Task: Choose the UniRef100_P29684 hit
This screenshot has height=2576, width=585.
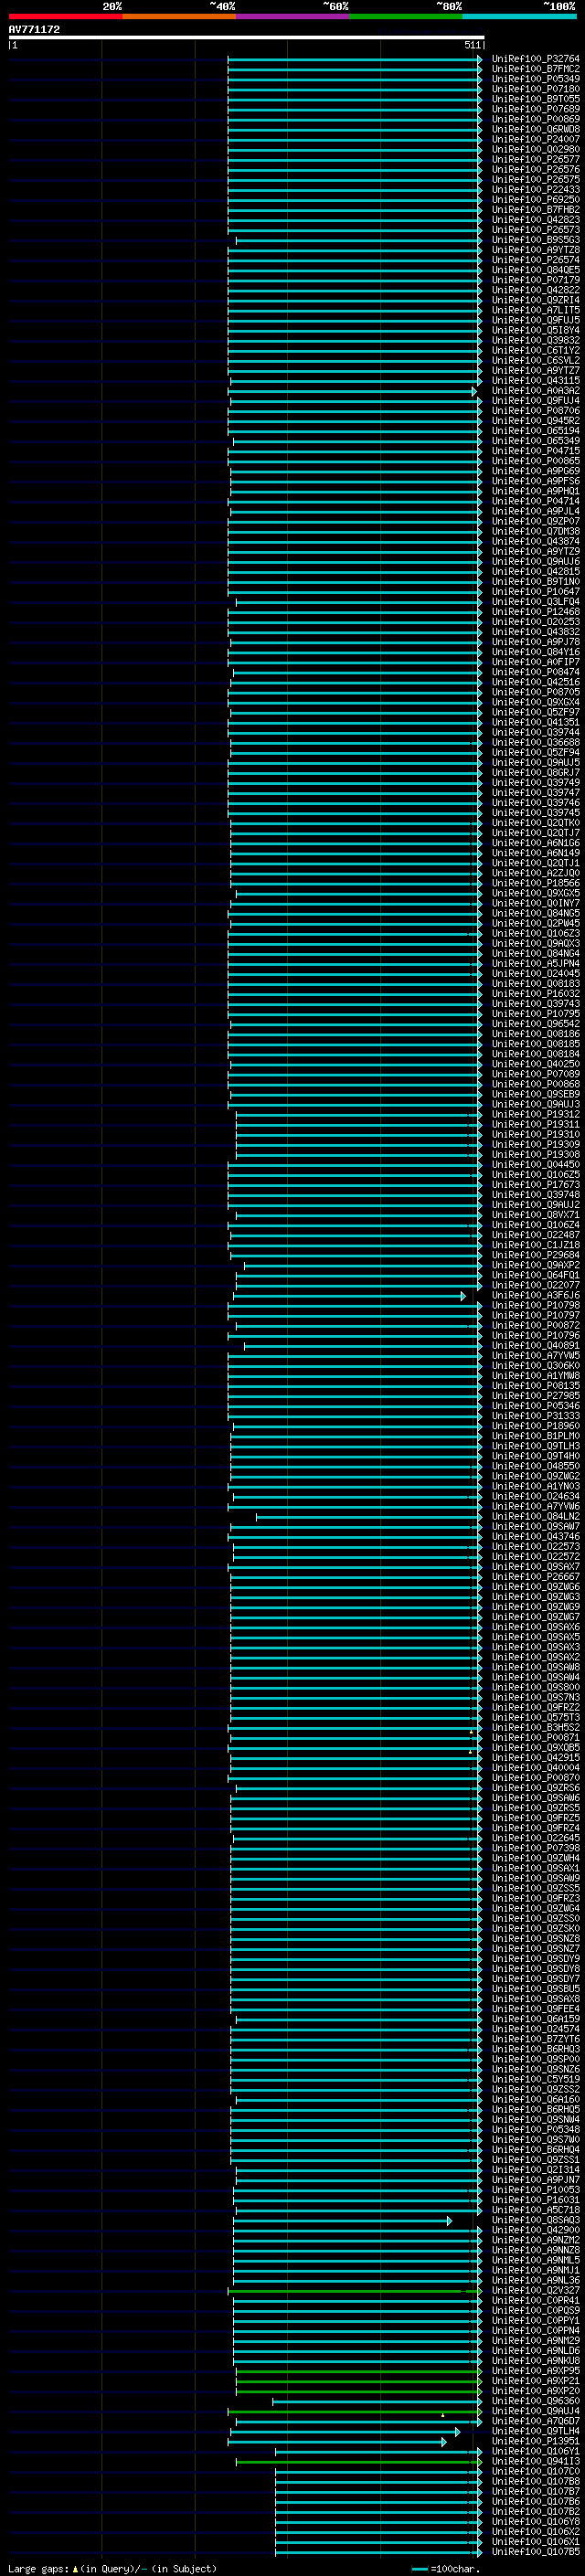Action: [x=536, y=1255]
